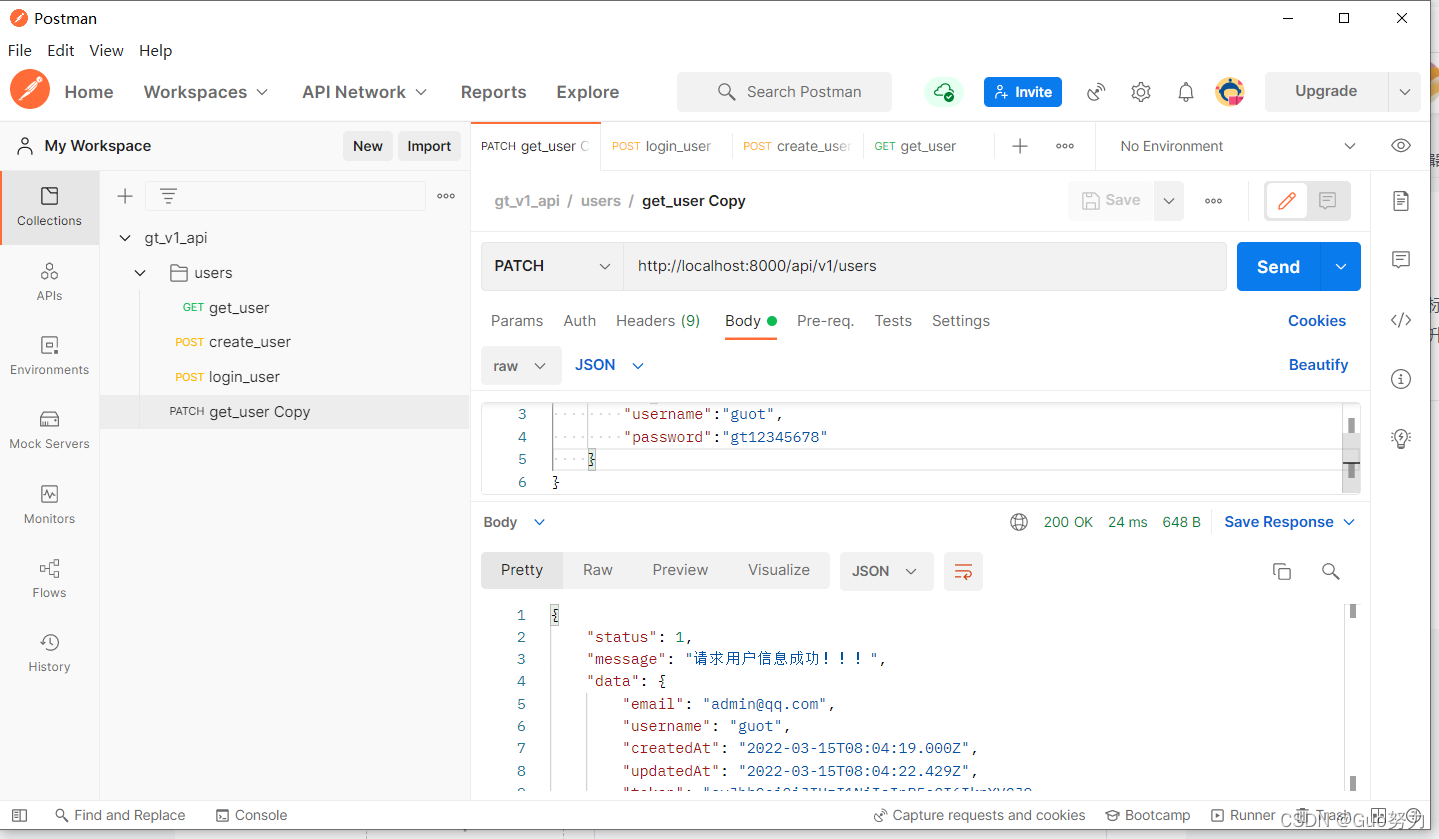Open No Environment selector
Viewport: 1439px width, 839px height.
tap(1238, 146)
